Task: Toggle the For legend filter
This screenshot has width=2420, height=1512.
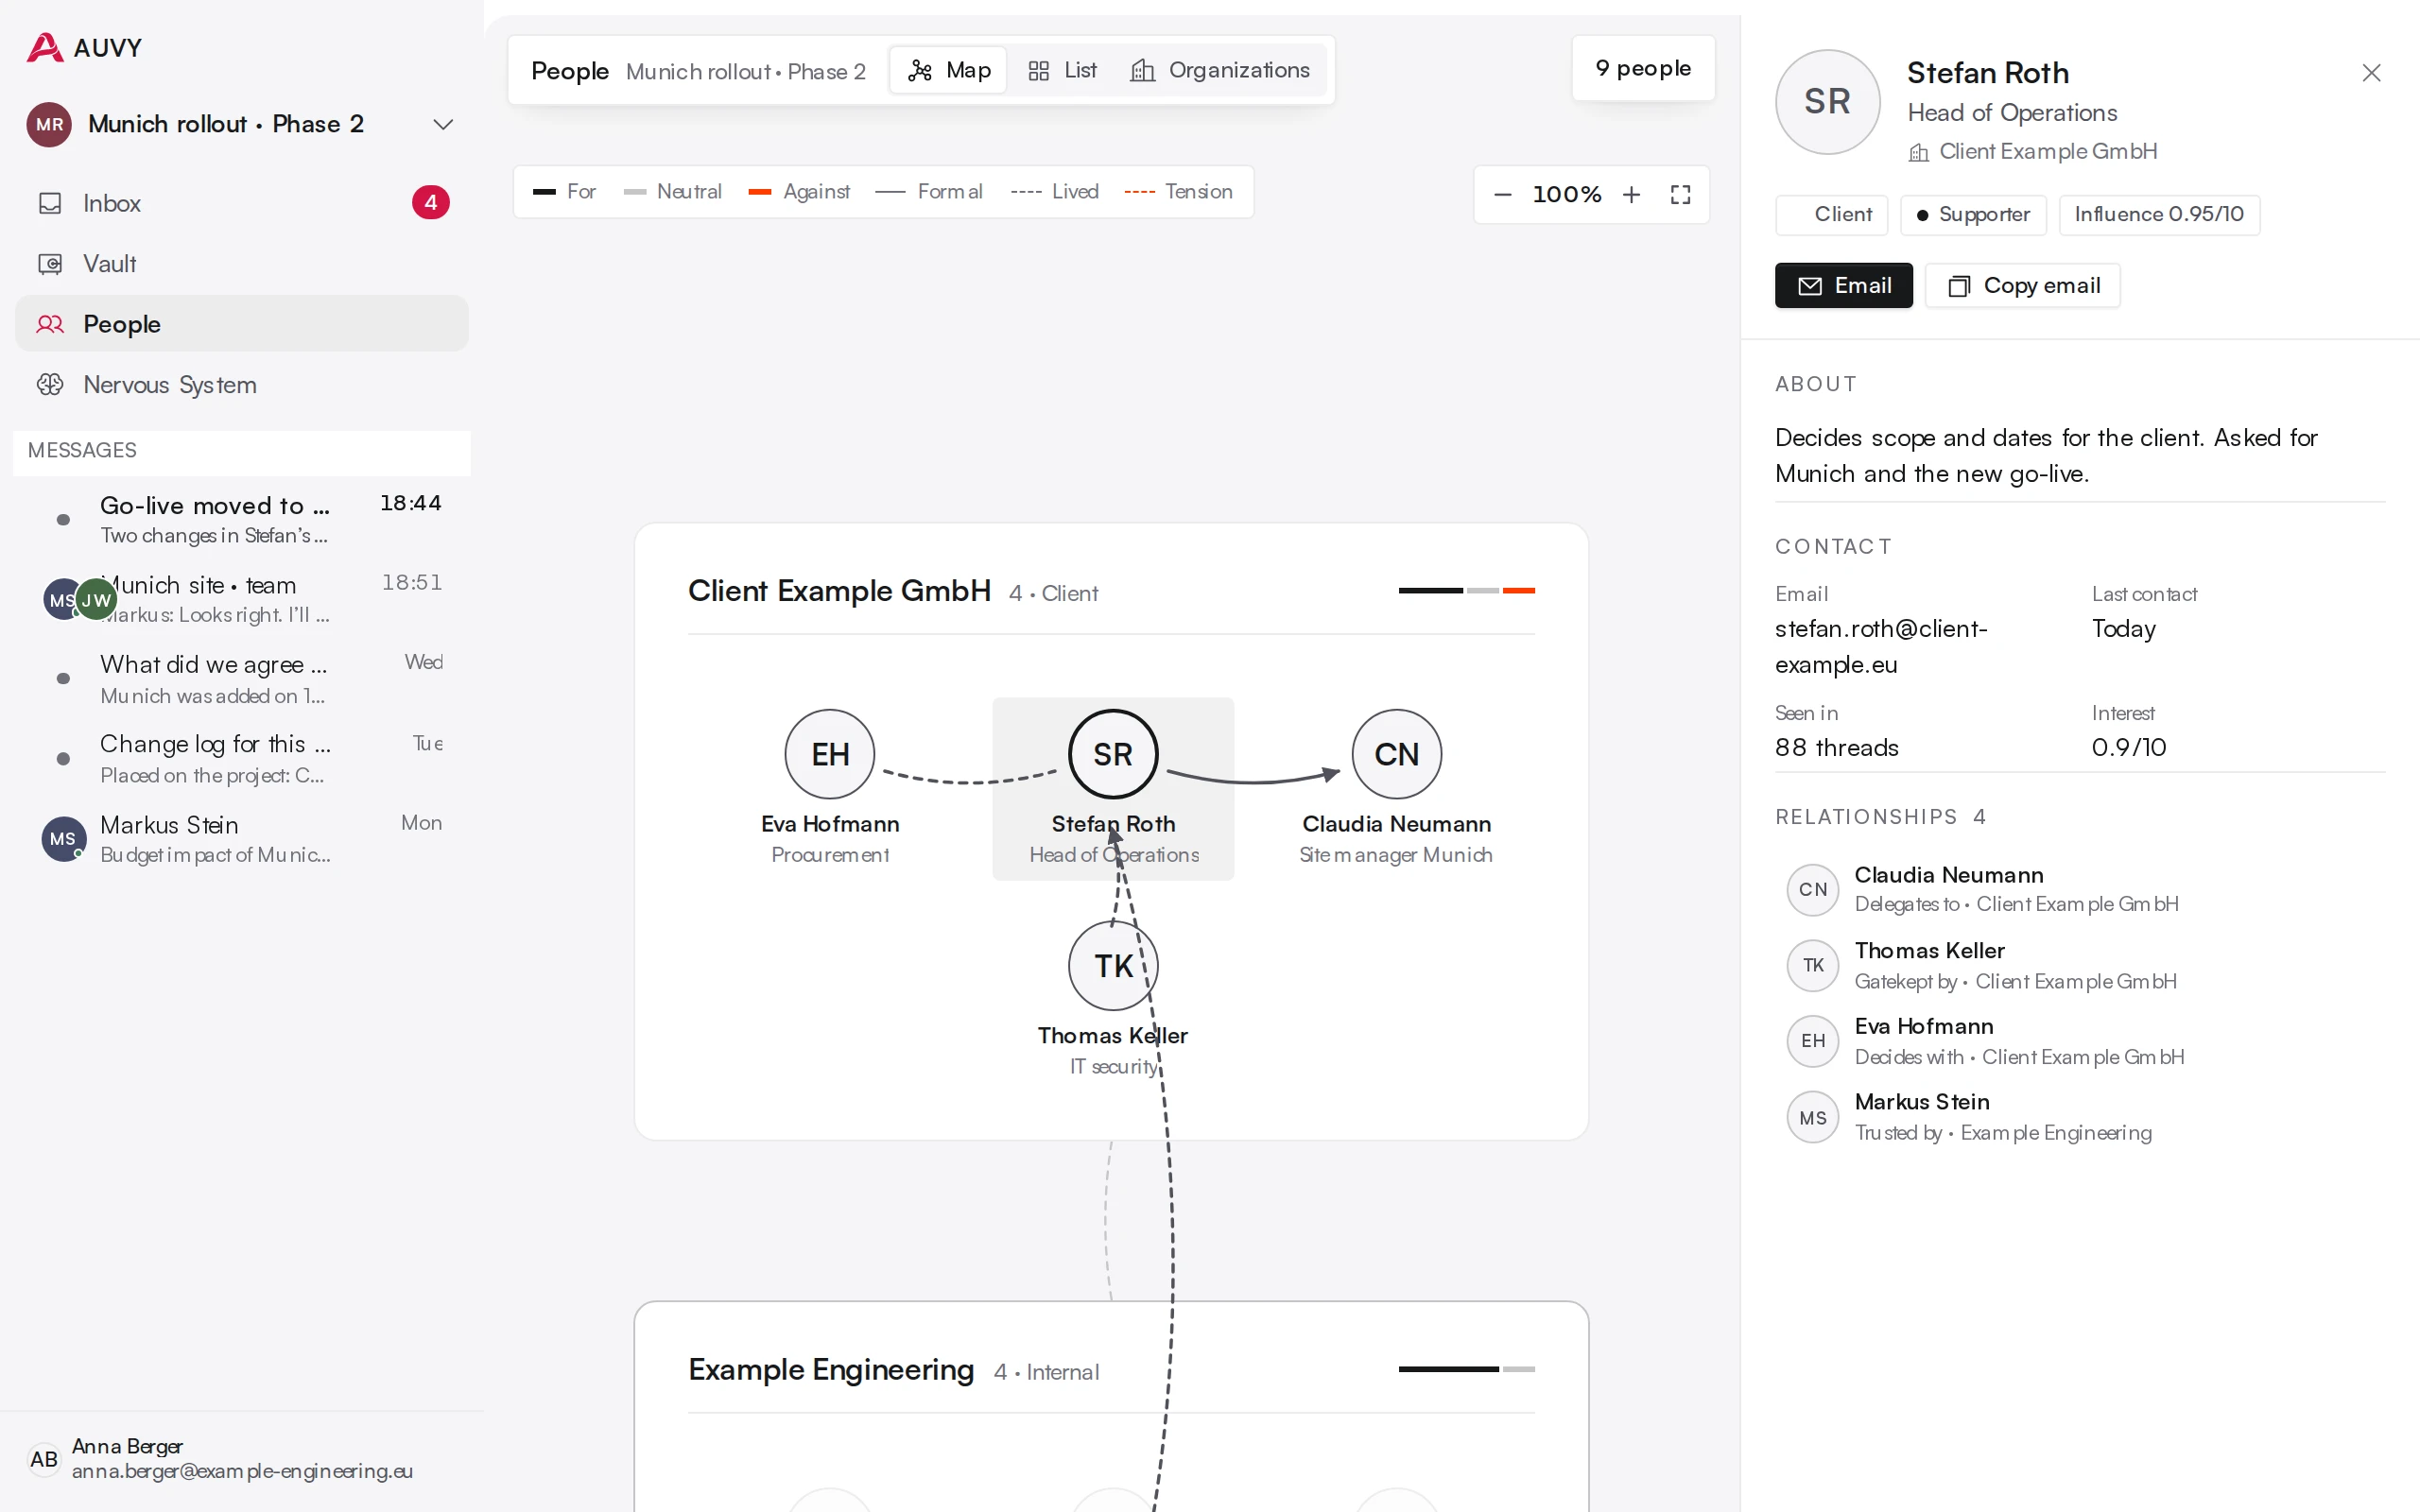Action: click(564, 192)
